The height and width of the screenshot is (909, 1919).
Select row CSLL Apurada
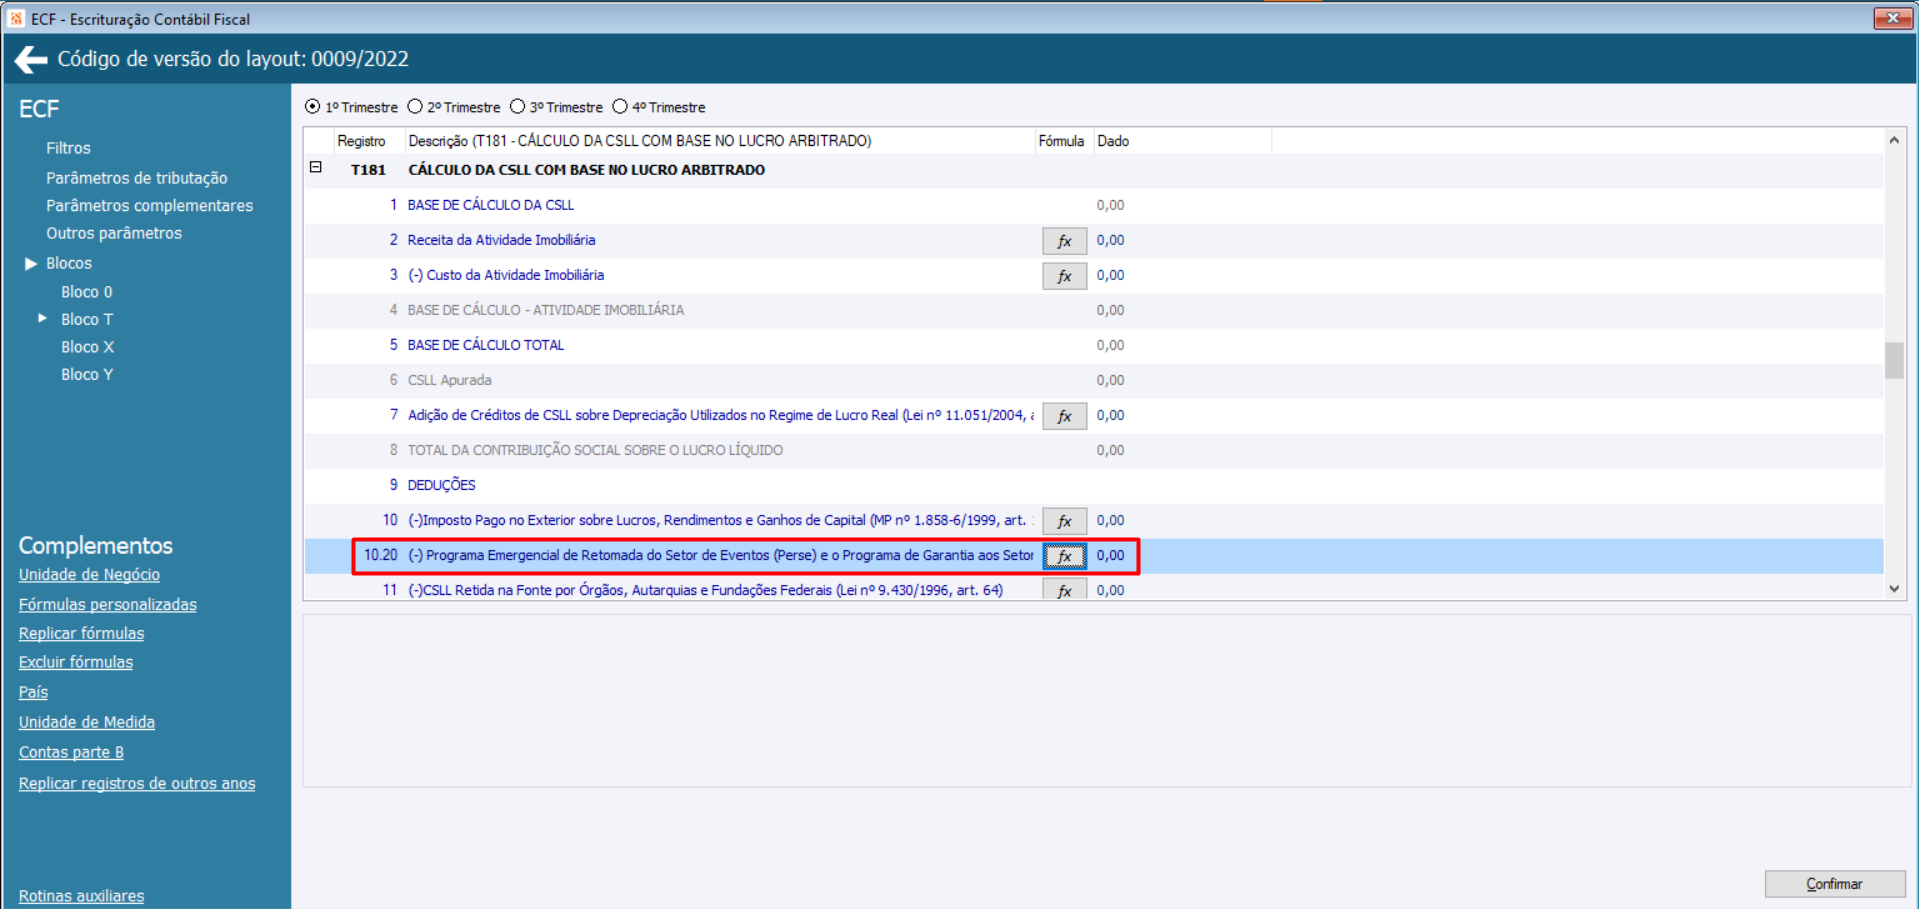pyautogui.click(x=1094, y=380)
